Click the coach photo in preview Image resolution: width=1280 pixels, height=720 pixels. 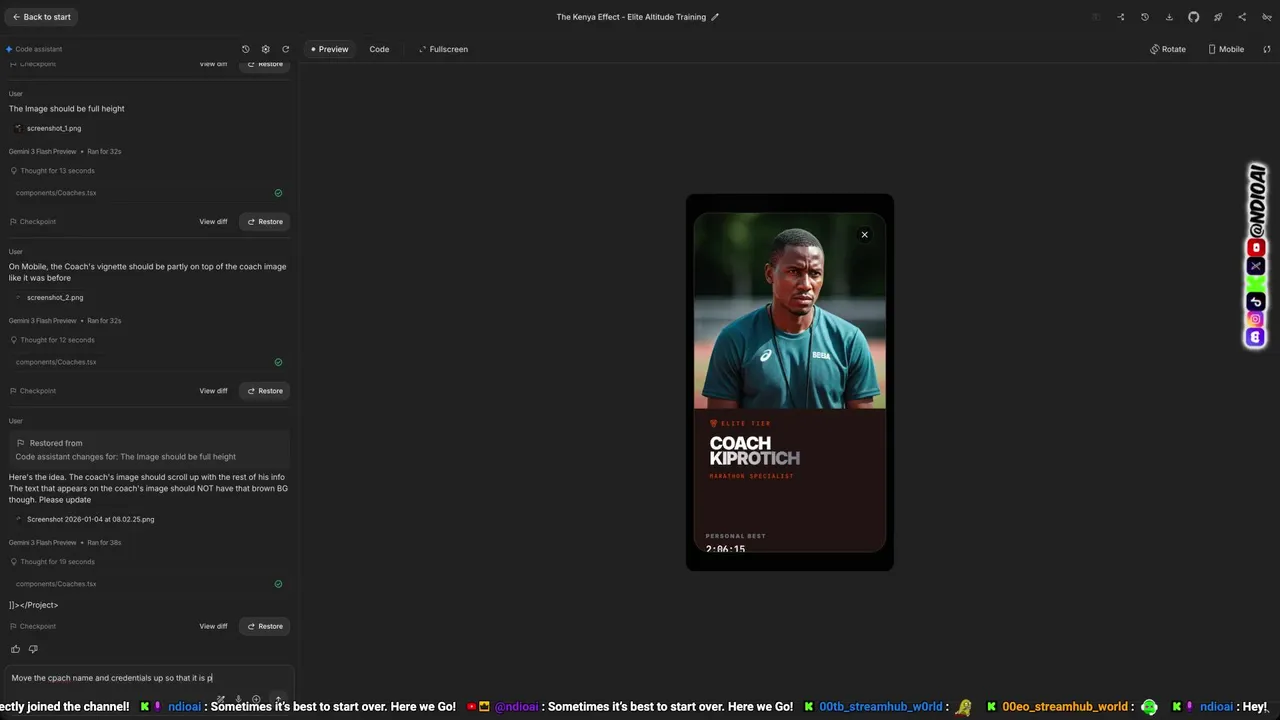click(789, 311)
